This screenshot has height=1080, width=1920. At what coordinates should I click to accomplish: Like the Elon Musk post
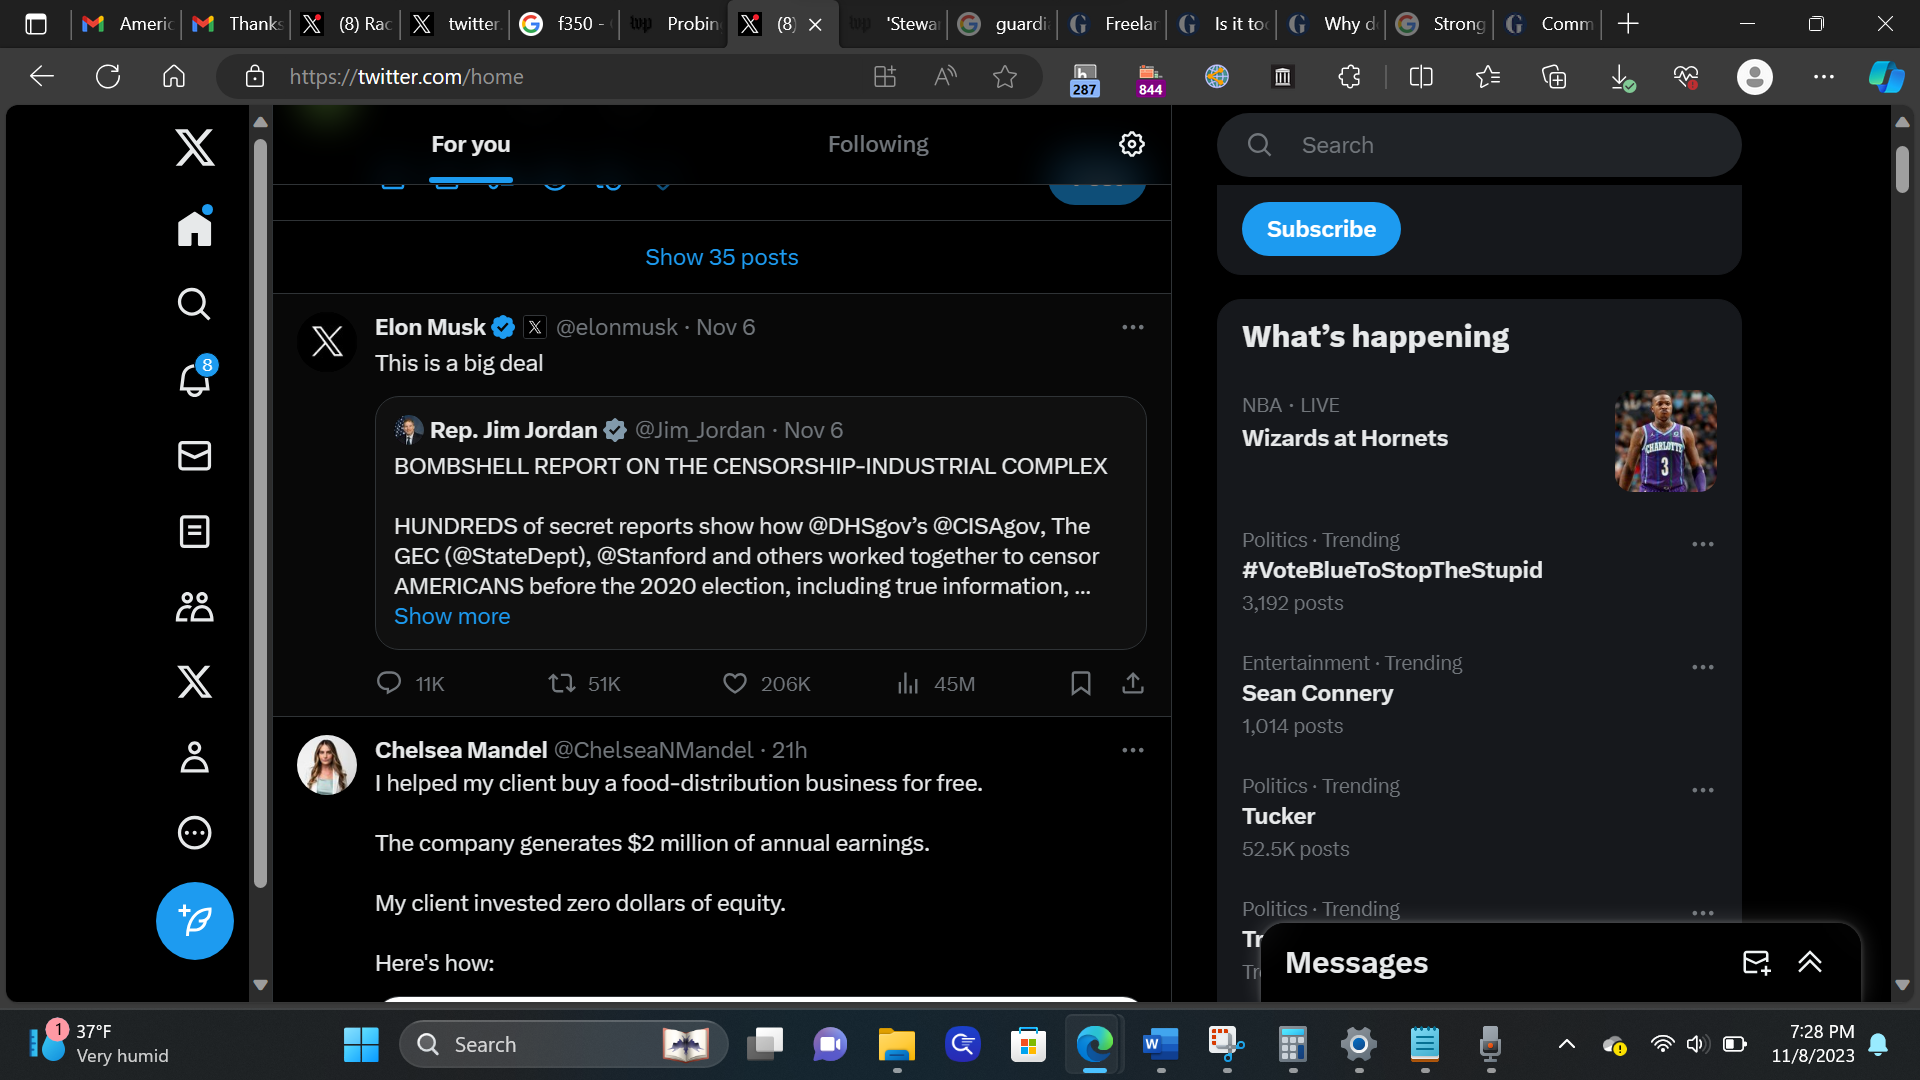(735, 683)
